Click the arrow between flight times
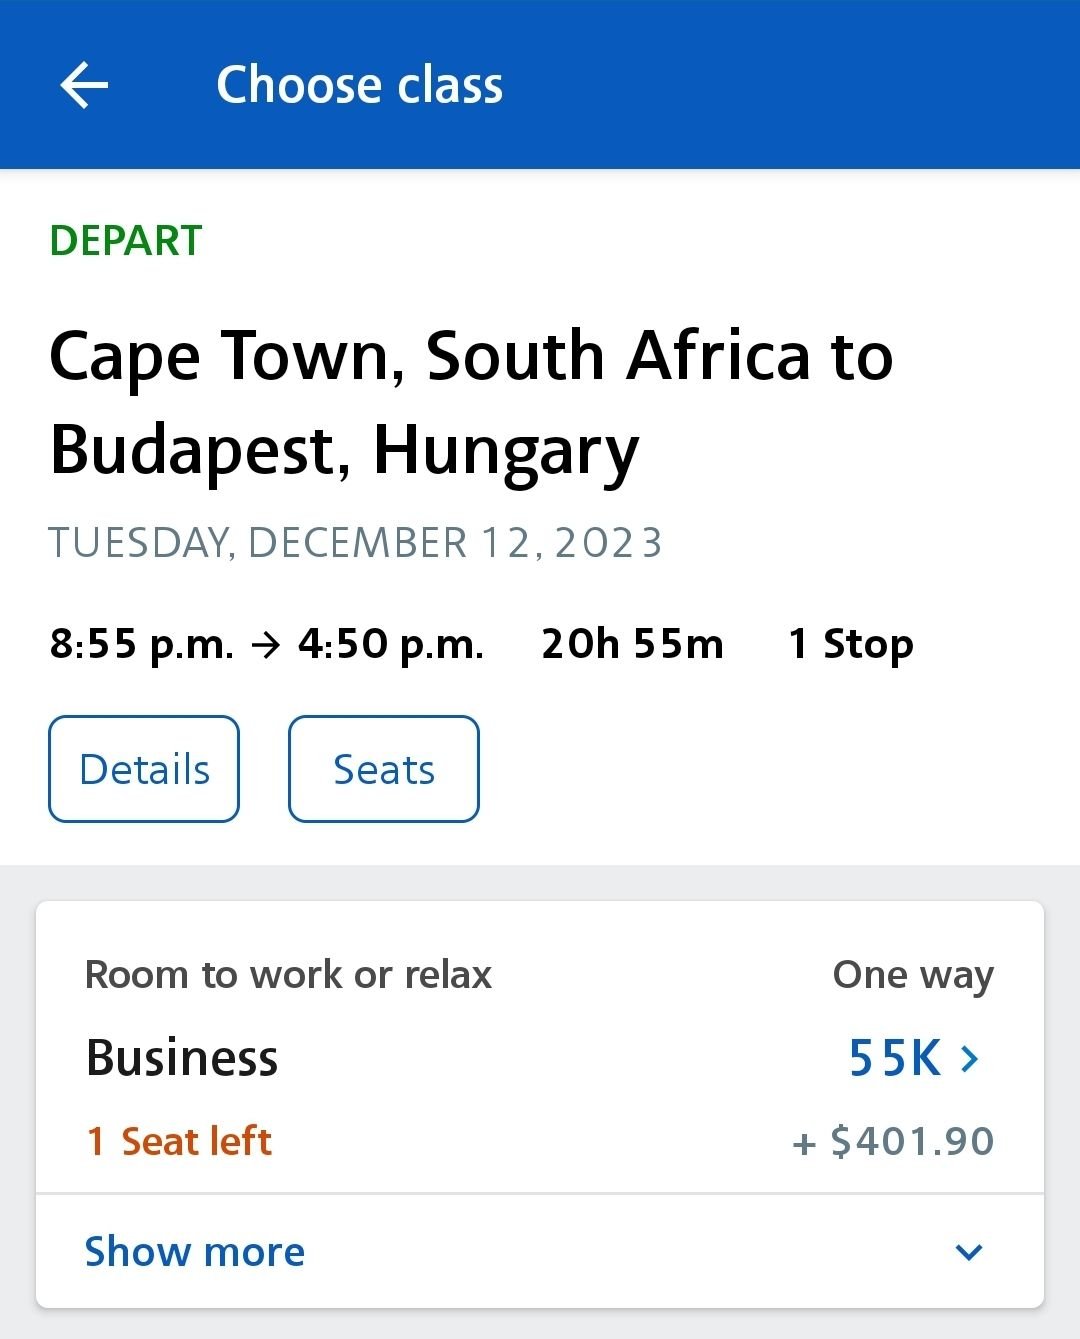 click(x=266, y=645)
